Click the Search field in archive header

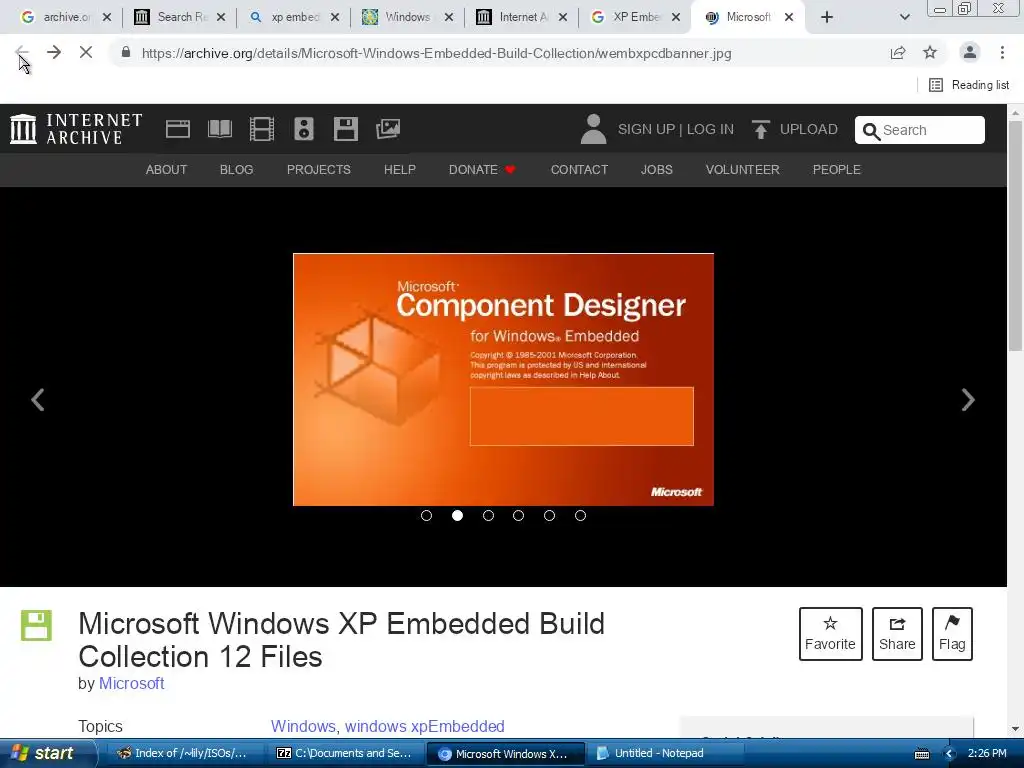pyautogui.click(x=920, y=130)
